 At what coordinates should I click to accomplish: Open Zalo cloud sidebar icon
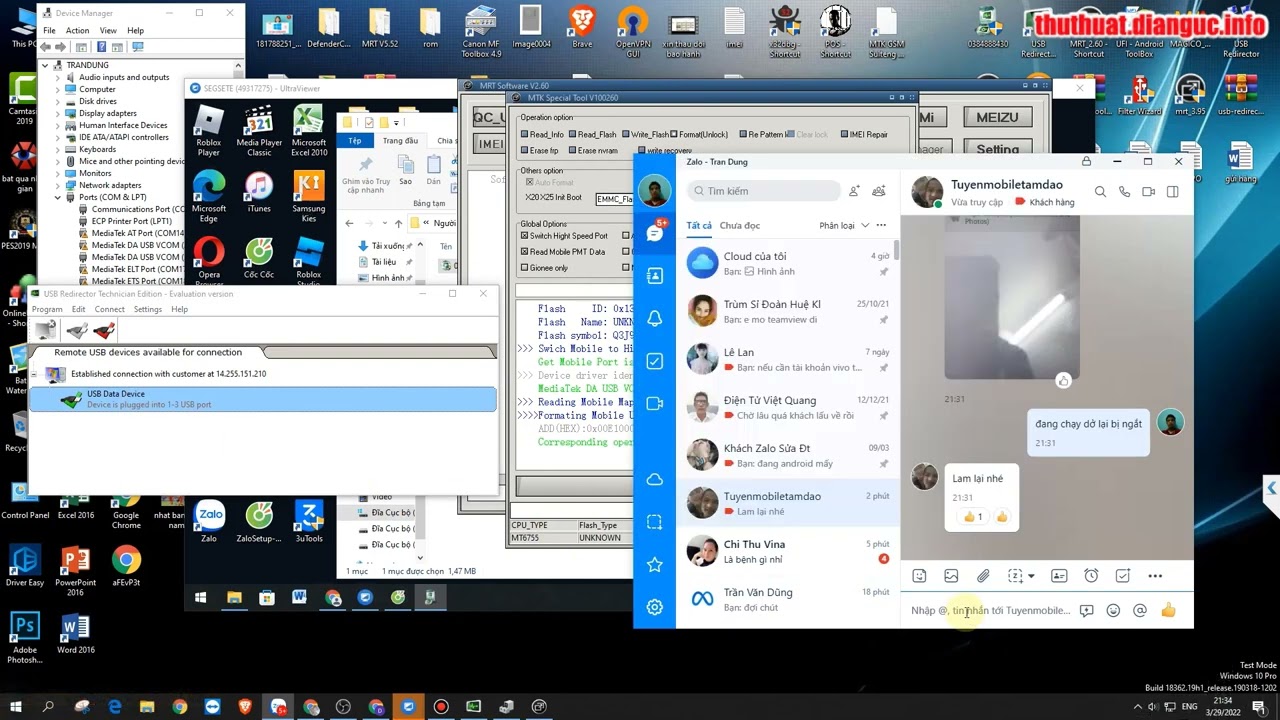654,480
